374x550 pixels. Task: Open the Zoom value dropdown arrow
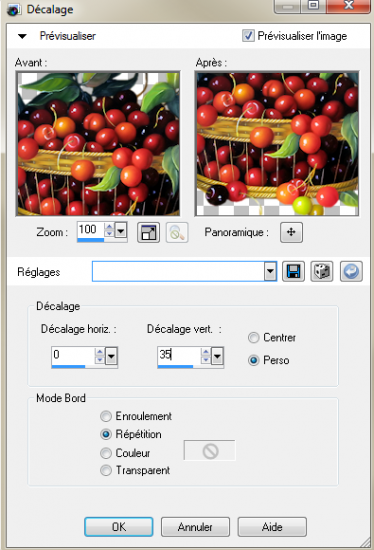tap(121, 231)
